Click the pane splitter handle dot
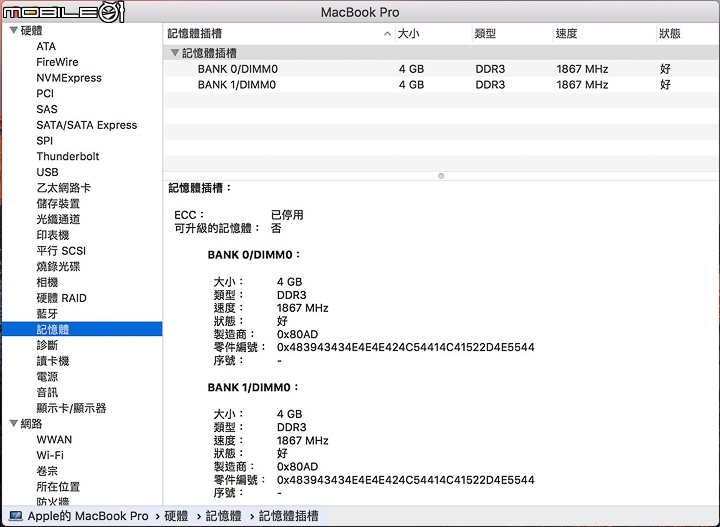 coord(441,176)
